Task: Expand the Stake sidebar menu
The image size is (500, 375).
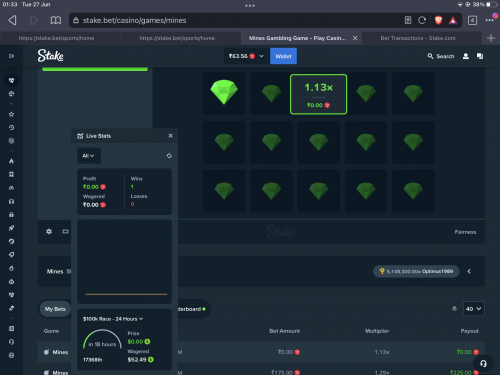Action: [11, 56]
